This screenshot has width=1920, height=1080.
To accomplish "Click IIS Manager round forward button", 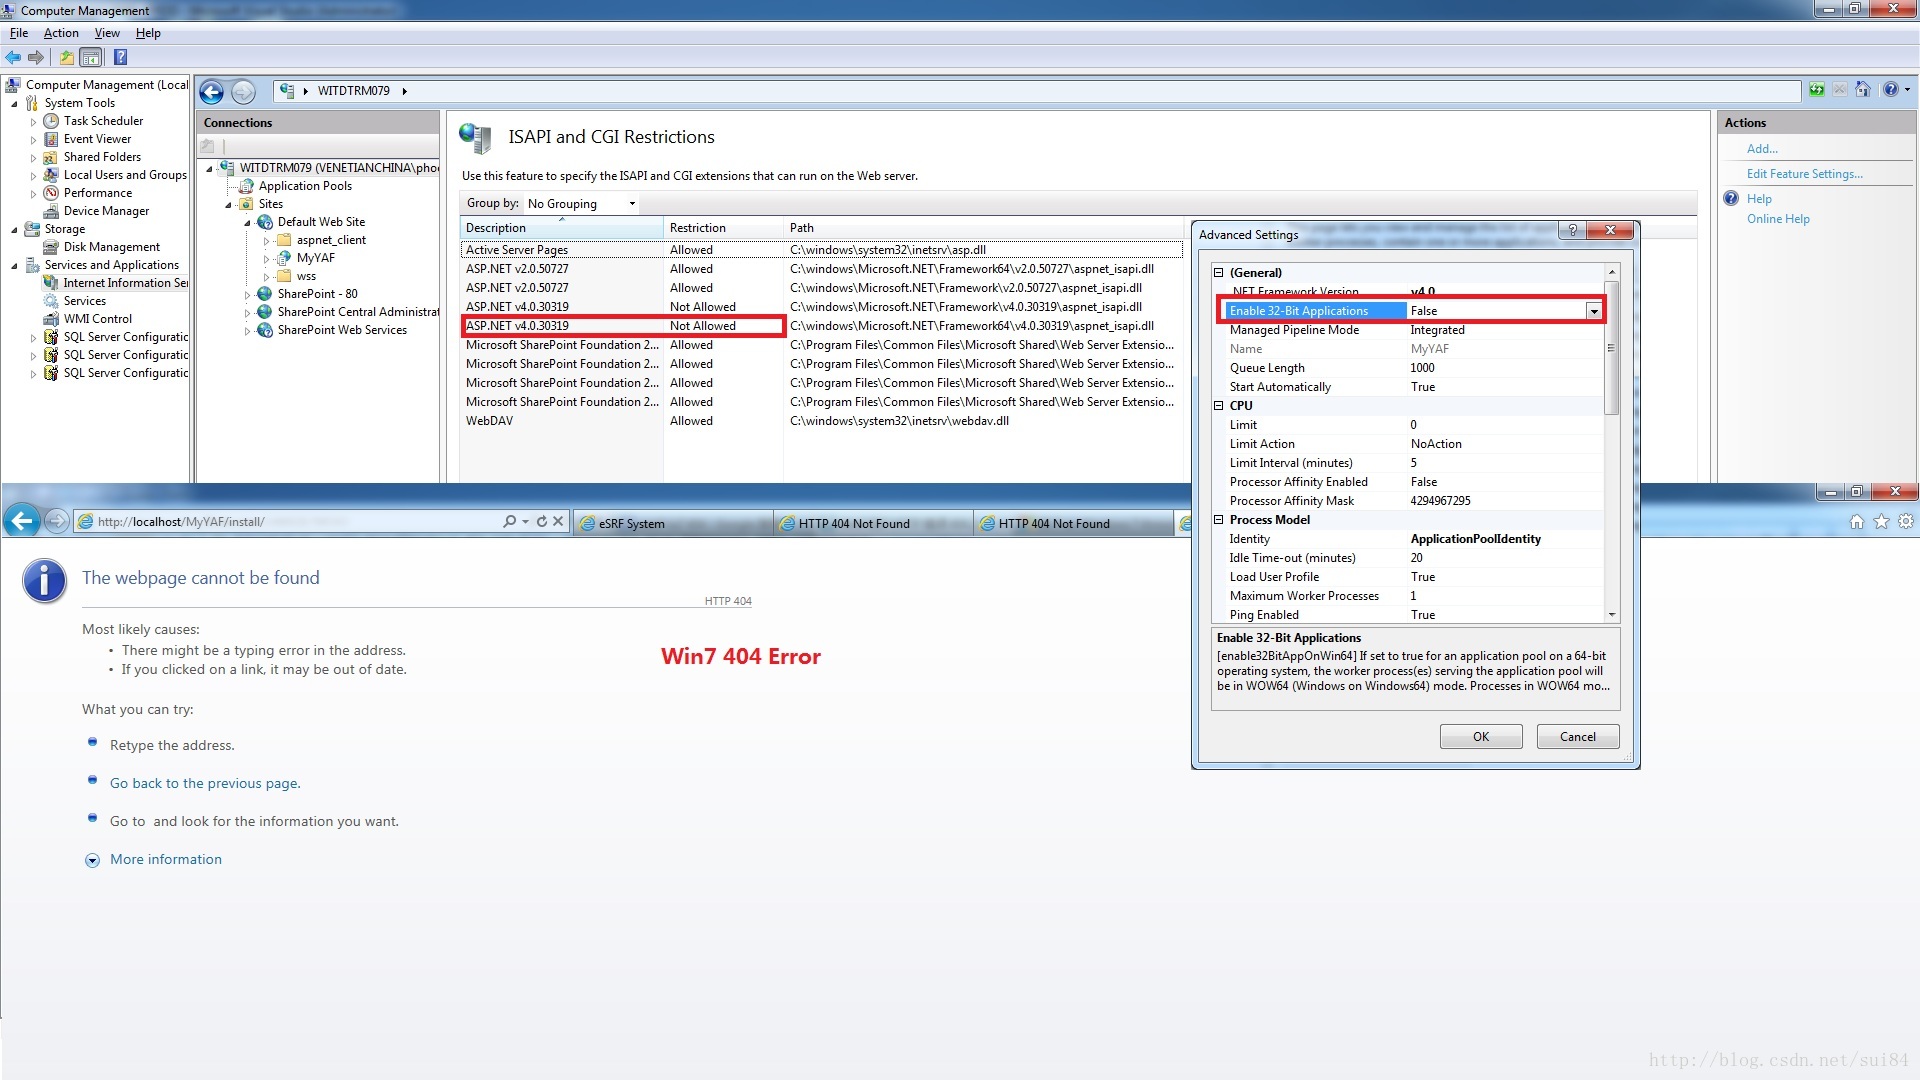I will point(243,92).
